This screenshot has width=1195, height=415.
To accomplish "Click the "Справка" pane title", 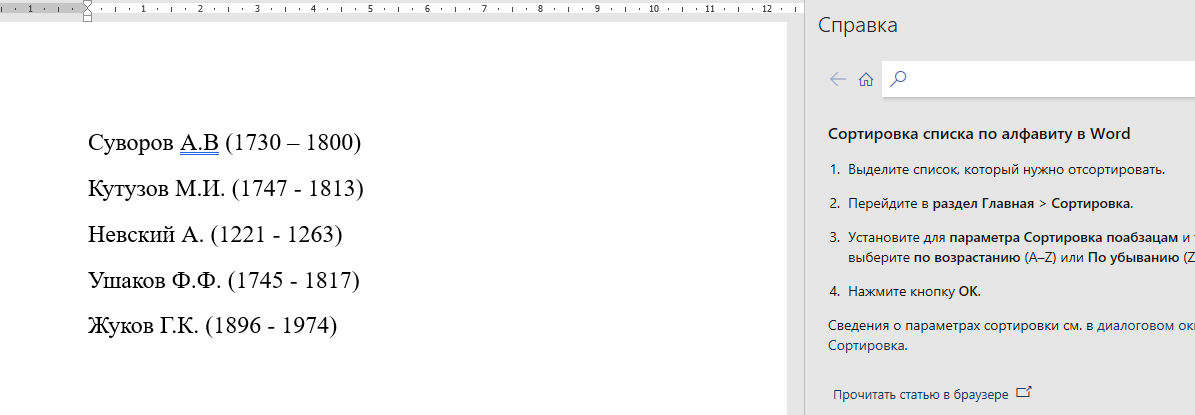I will coord(857,26).
